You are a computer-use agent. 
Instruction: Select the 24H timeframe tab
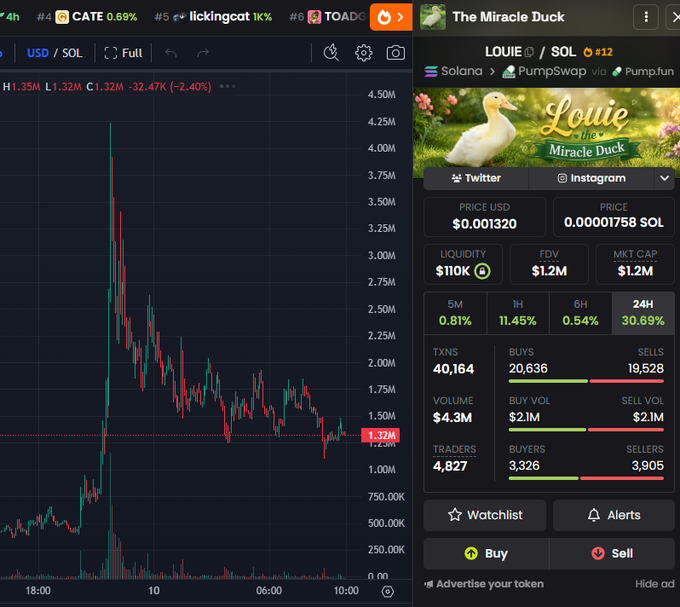click(643, 313)
